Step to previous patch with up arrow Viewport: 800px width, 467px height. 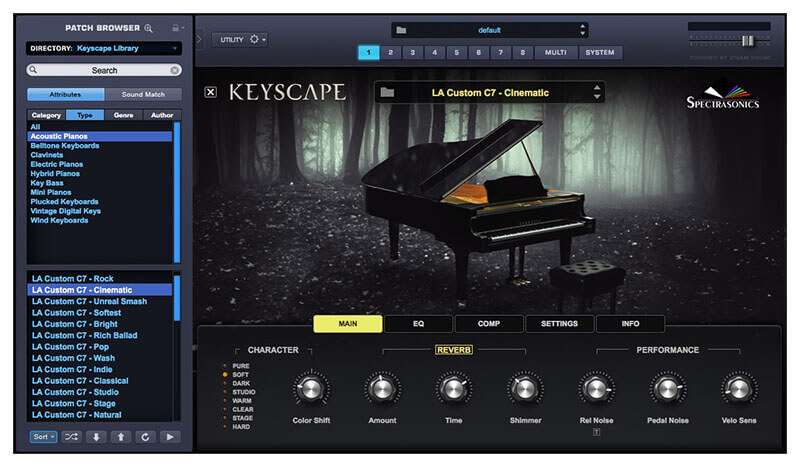pyautogui.click(x=121, y=437)
